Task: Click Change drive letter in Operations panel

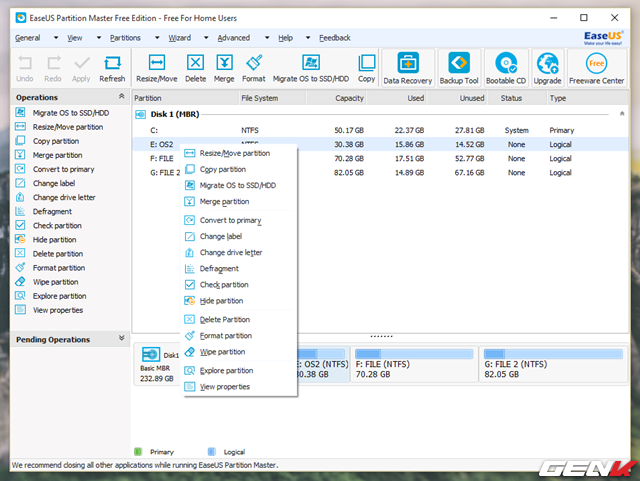Action: [x=64, y=198]
